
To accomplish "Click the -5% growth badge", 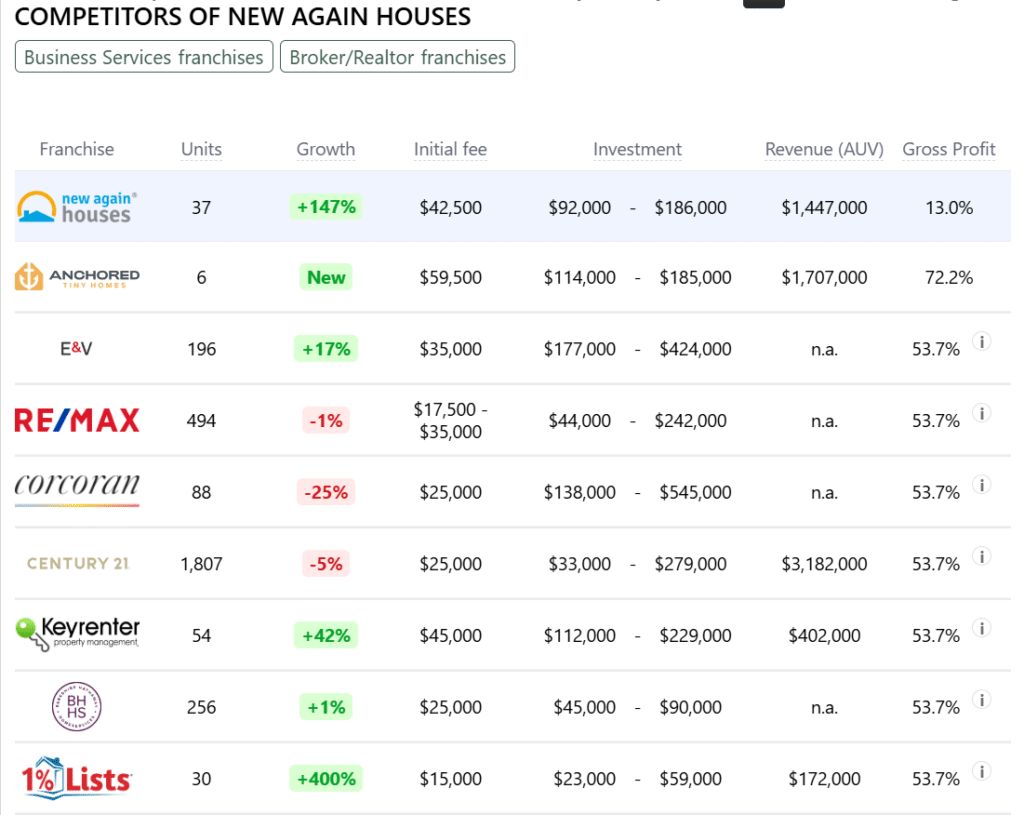I will (326, 564).
